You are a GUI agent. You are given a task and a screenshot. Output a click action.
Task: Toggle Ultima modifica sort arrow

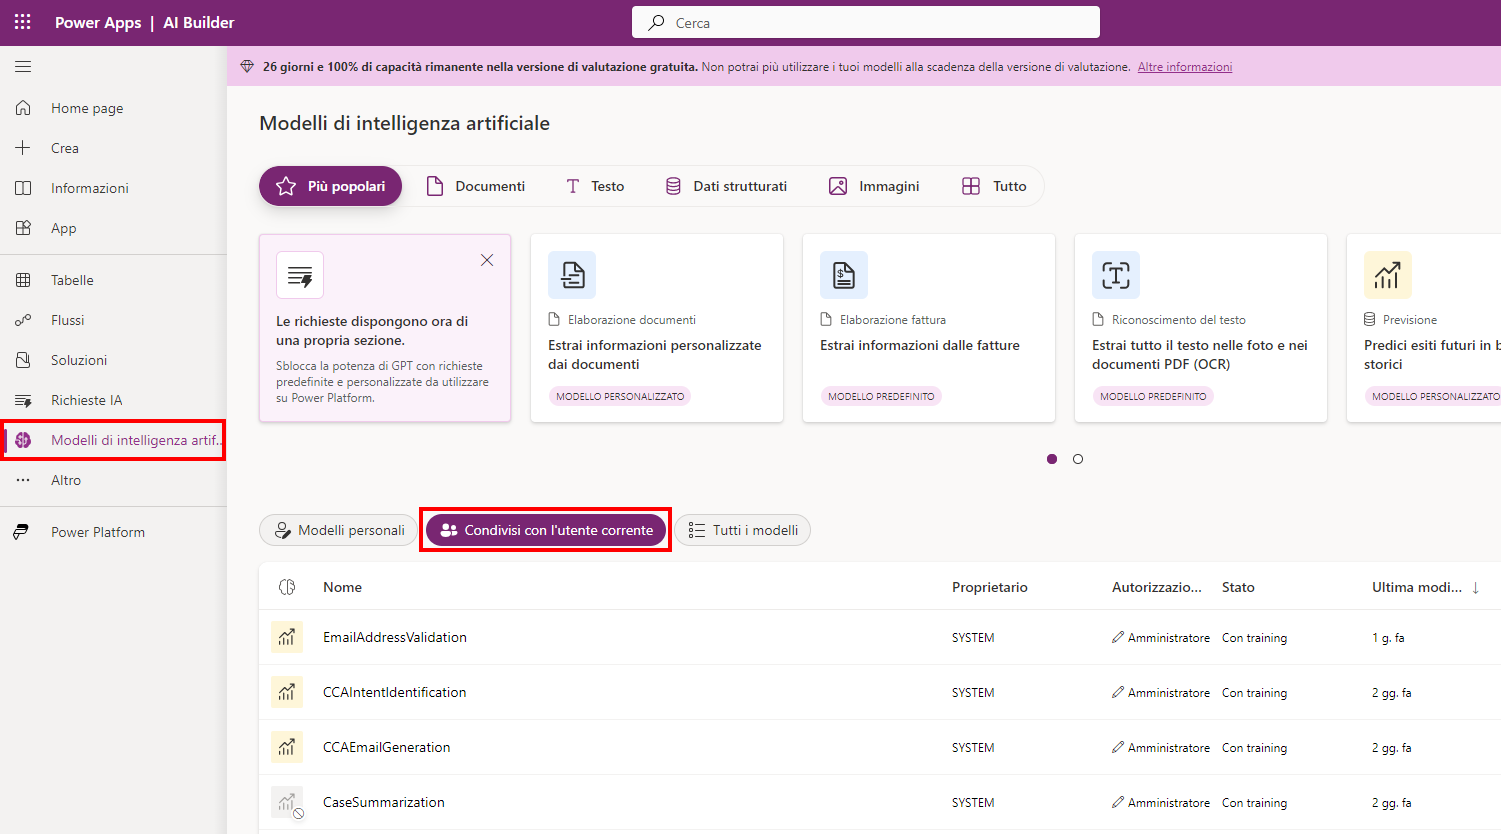pyautogui.click(x=1475, y=587)
